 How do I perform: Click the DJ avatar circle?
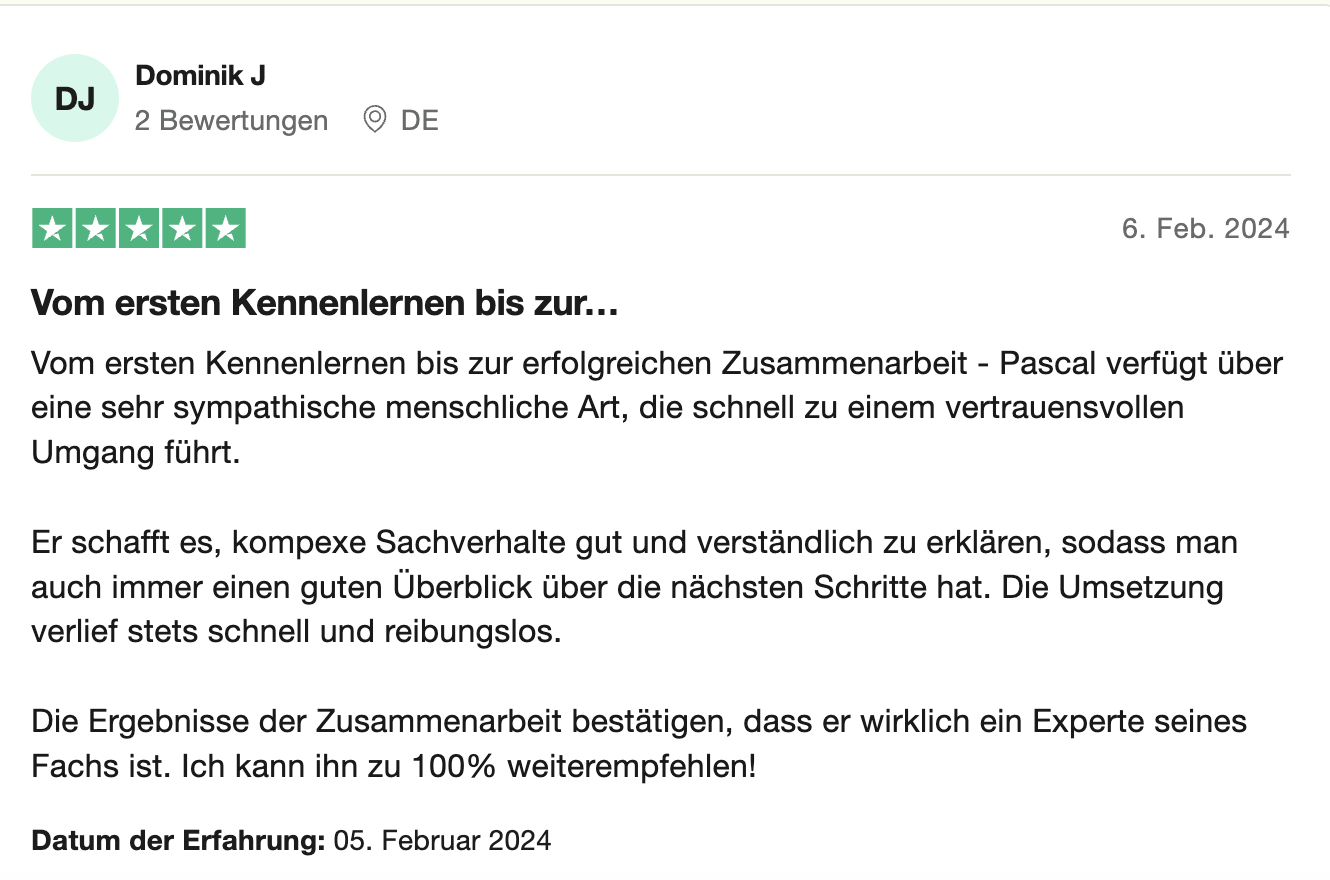[75, 98]
